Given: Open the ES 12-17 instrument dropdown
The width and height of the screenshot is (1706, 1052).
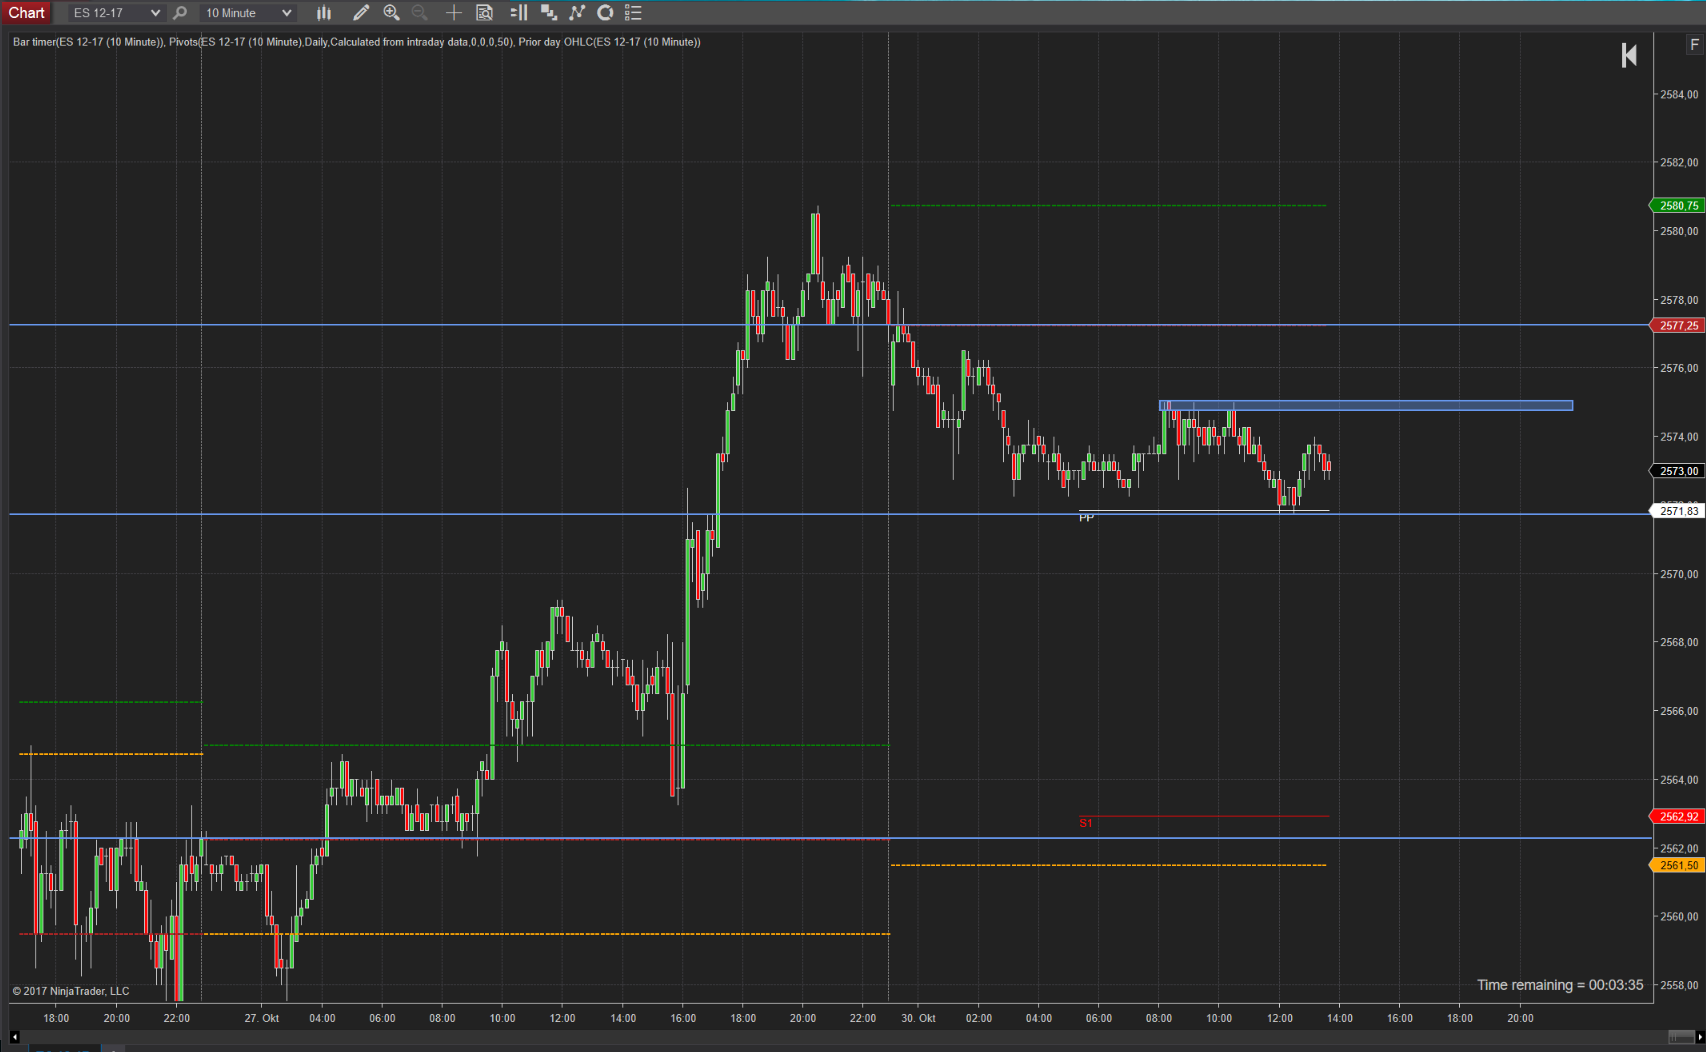Looking at the screenshot, I should tap(116, 13).
